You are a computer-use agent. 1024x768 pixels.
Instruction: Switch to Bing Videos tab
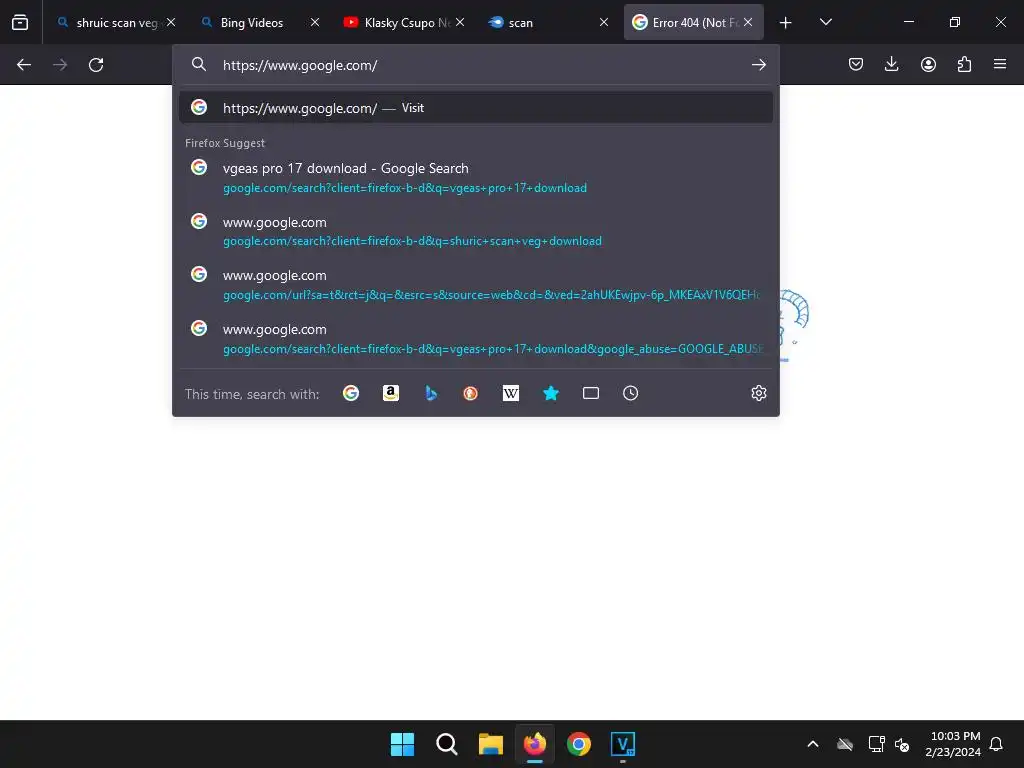251,23
